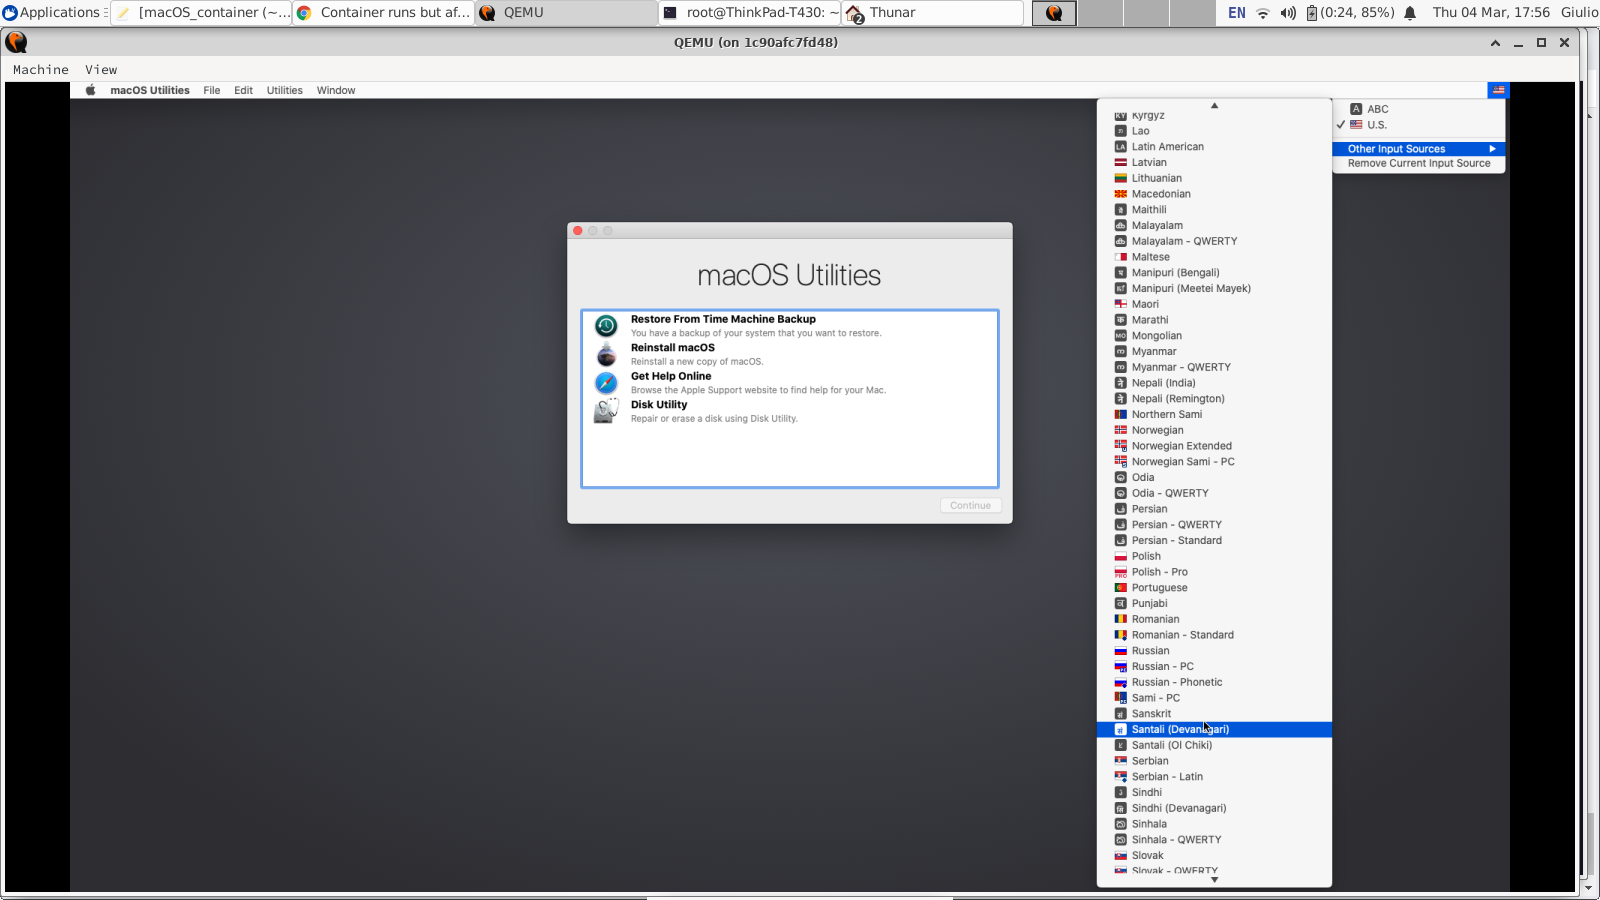This screenshot has width=1600, height=900.
Task: Choose Norwegian Extended input source
Action: pos(1214,446)
